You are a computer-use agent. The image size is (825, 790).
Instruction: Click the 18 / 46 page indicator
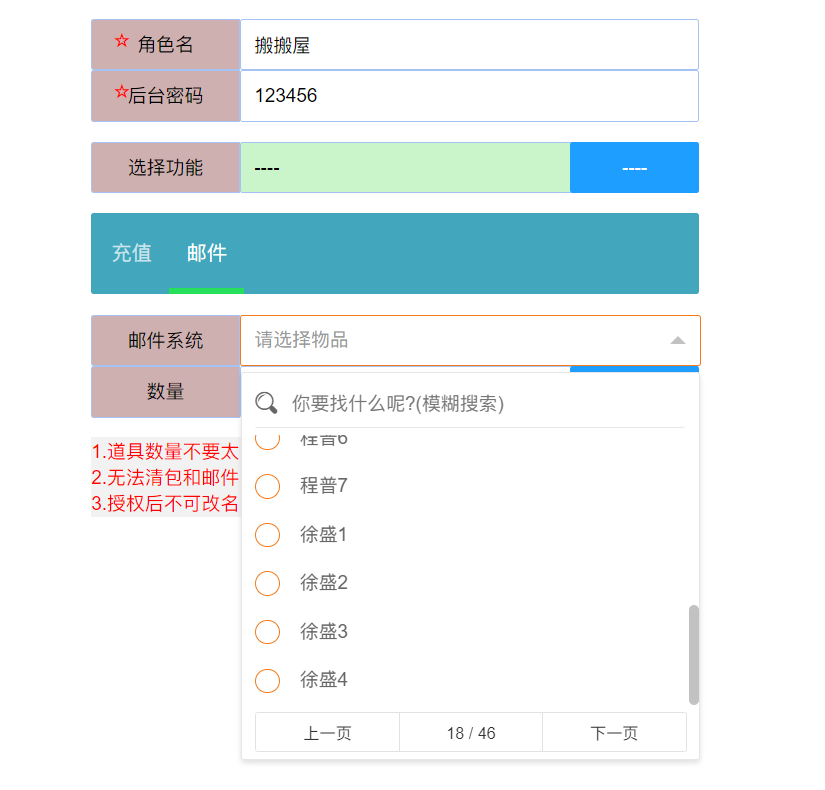click(x=471, y=733)
